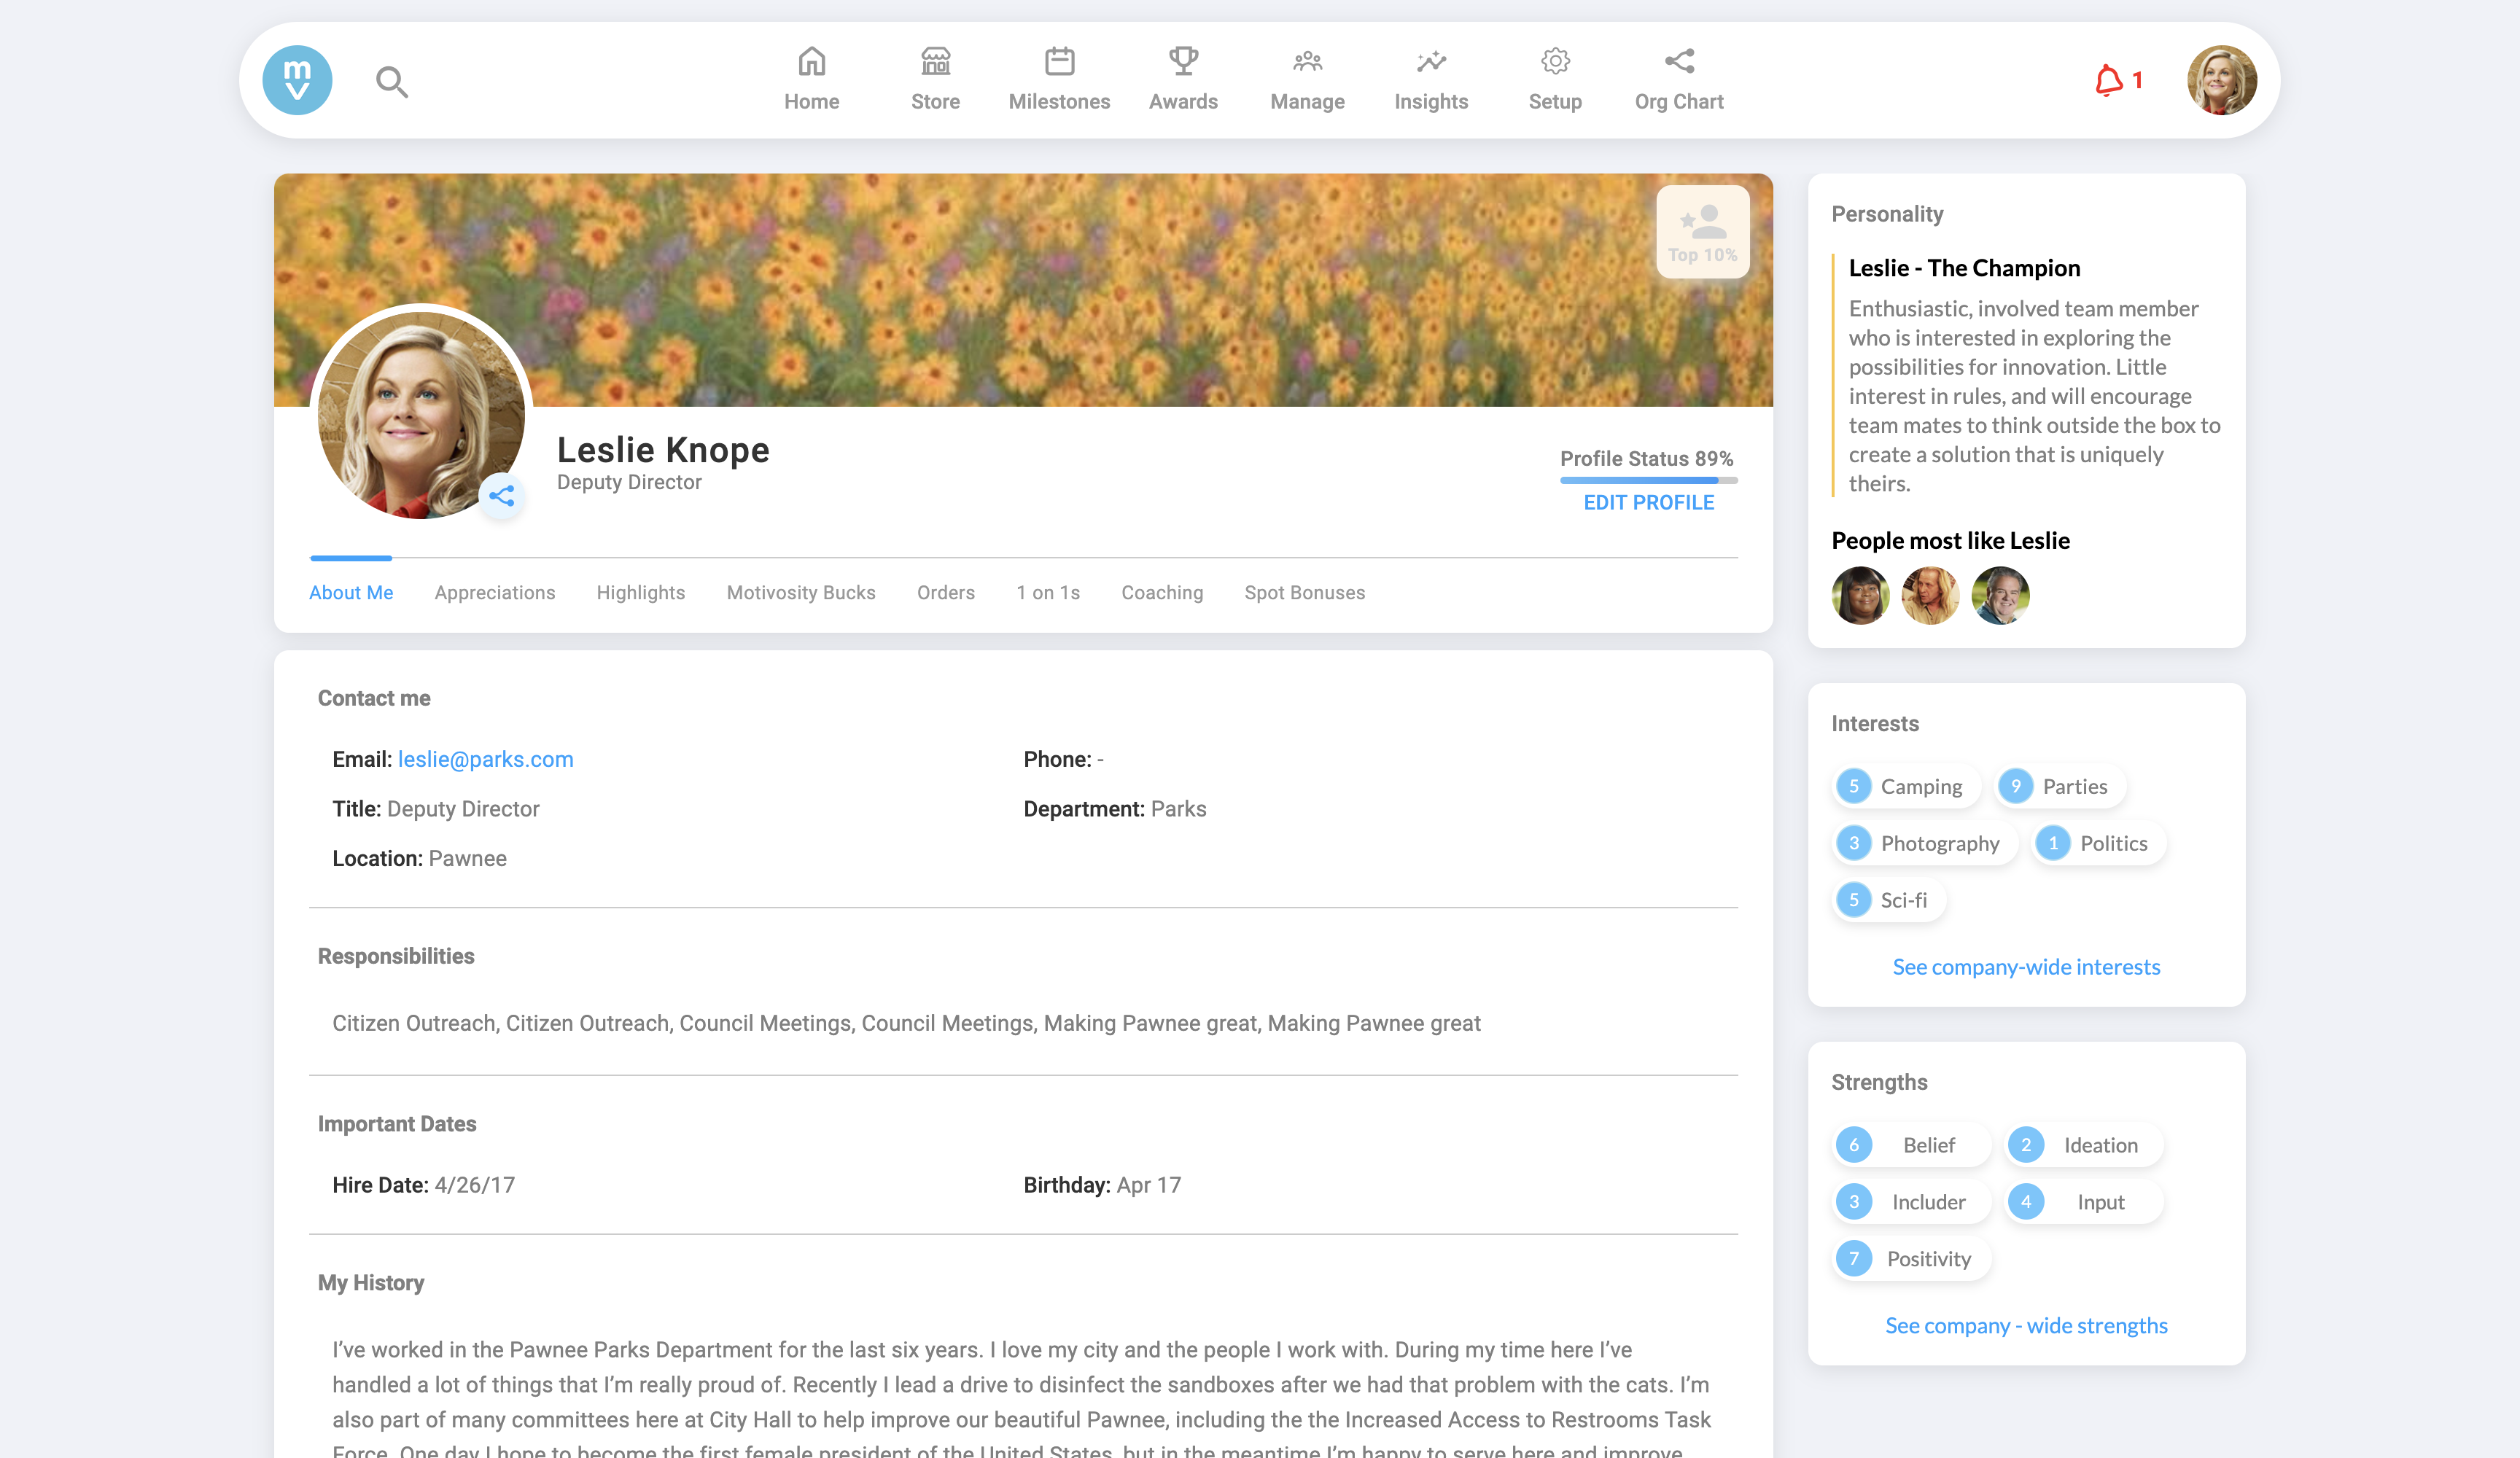The image size is (2520, 1458).
Task: Switch to the Appreciations tab
Action: click(x=494, y=593)
